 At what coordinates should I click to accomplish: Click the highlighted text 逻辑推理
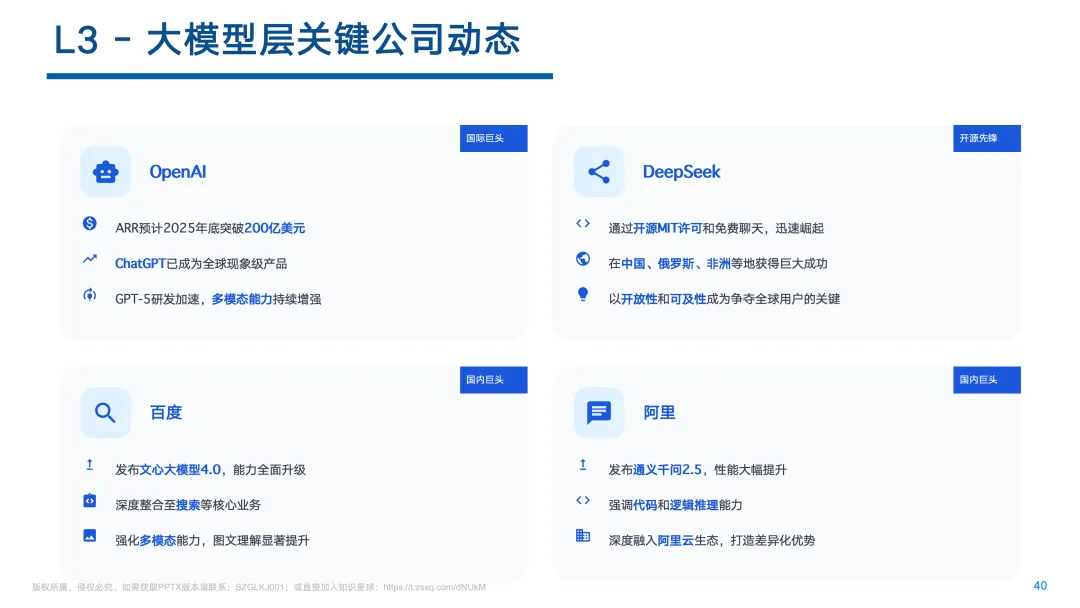click(694, 505)
